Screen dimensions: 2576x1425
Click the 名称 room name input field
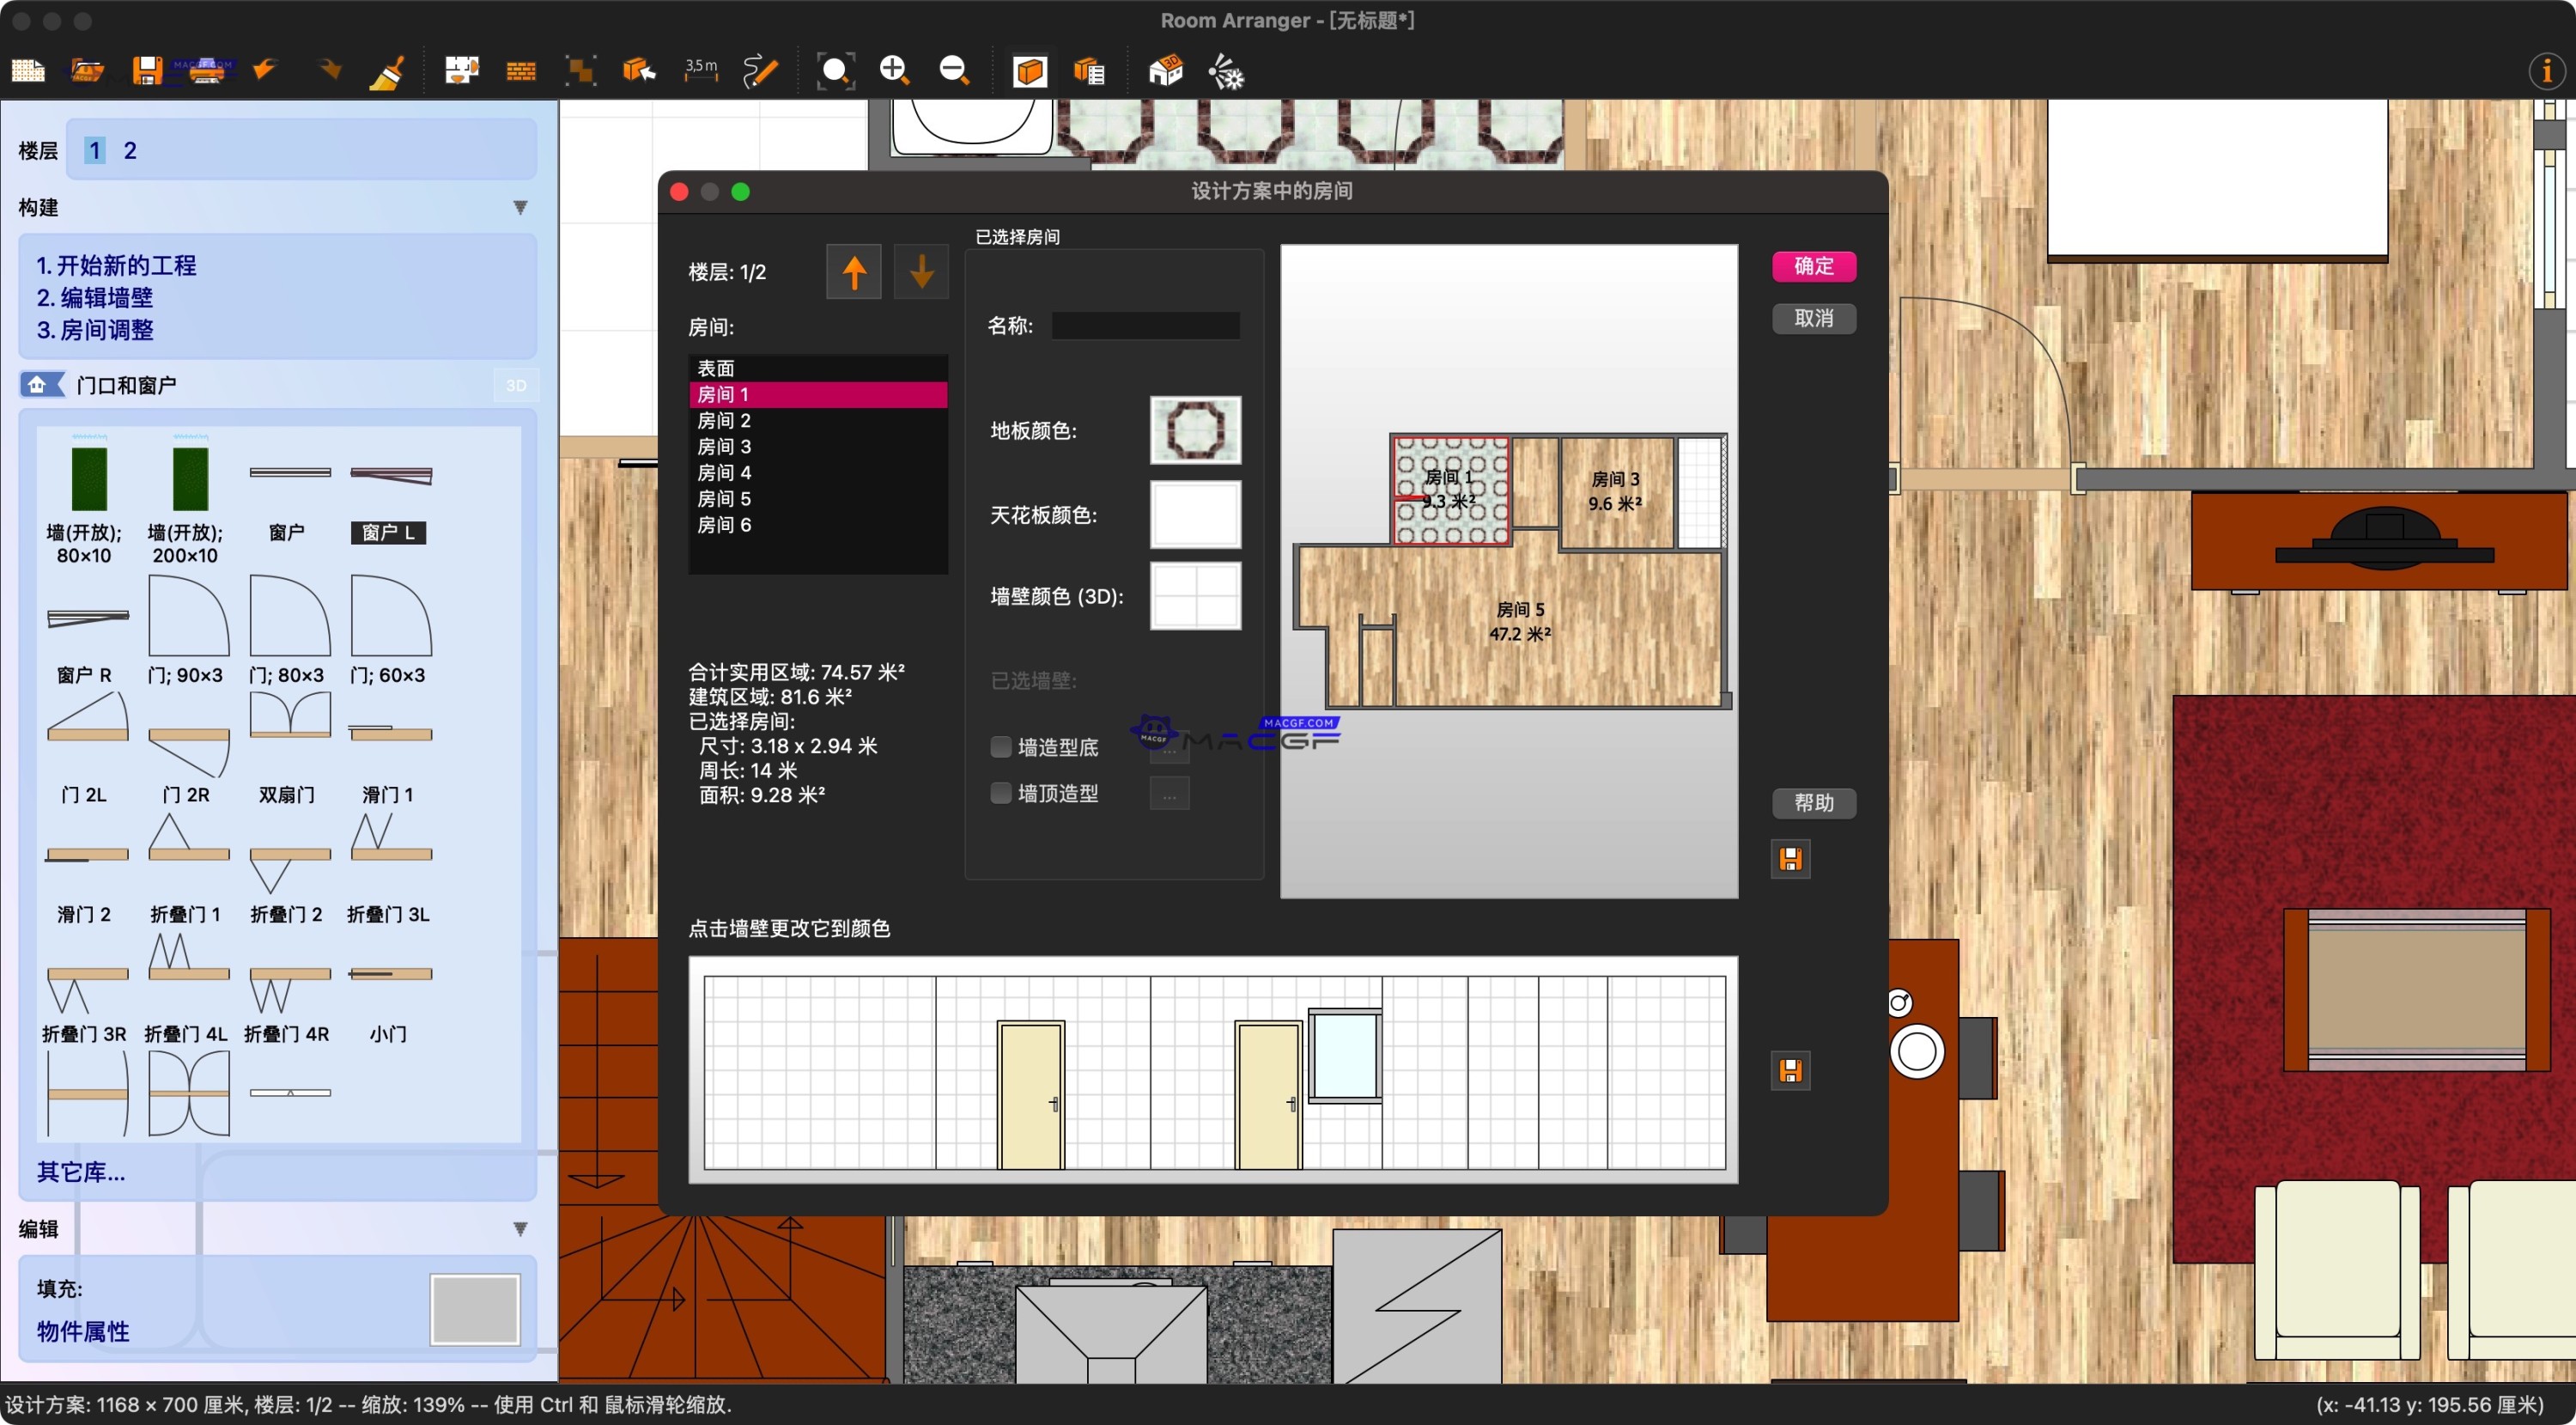pos(1146,325)
